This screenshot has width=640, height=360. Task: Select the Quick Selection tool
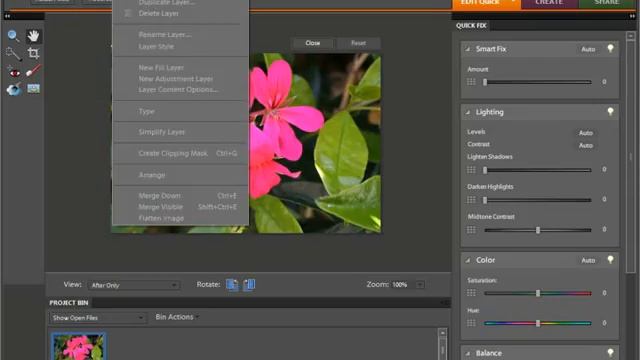pyautogui.click(x=13, y=53)
